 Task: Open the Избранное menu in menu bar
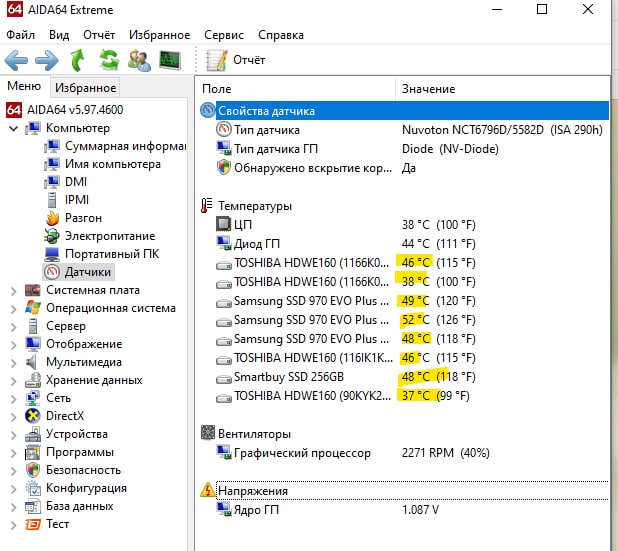(160, 35)
